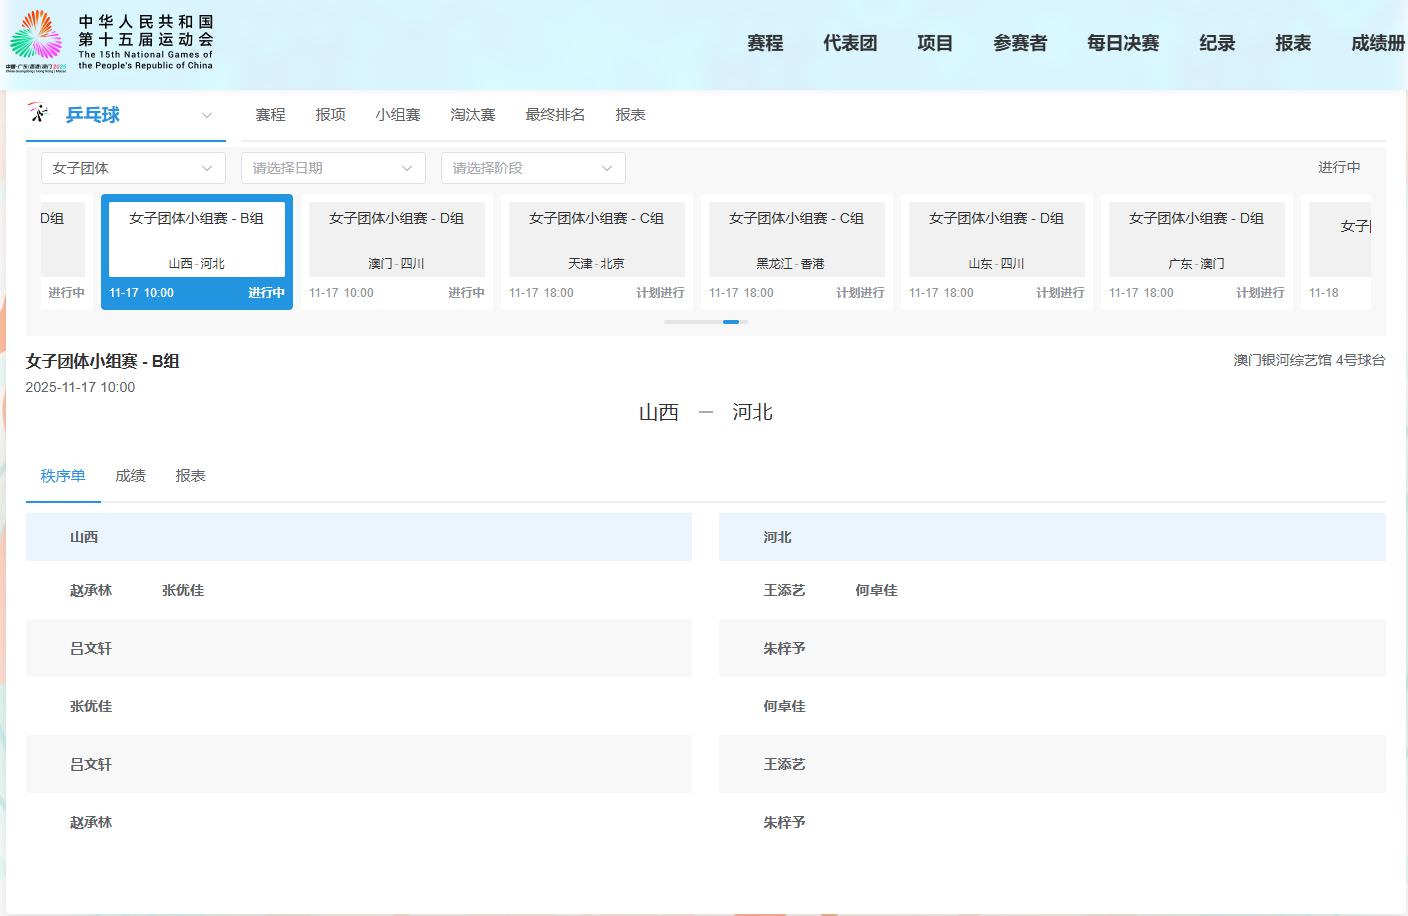1408x916 pixels.
Task: Select the 秩序单 tab
Action: [63, 476]
